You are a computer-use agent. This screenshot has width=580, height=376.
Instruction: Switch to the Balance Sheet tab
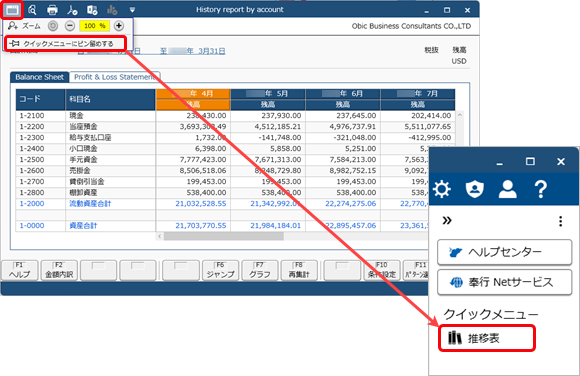click(x=40, y=77)
